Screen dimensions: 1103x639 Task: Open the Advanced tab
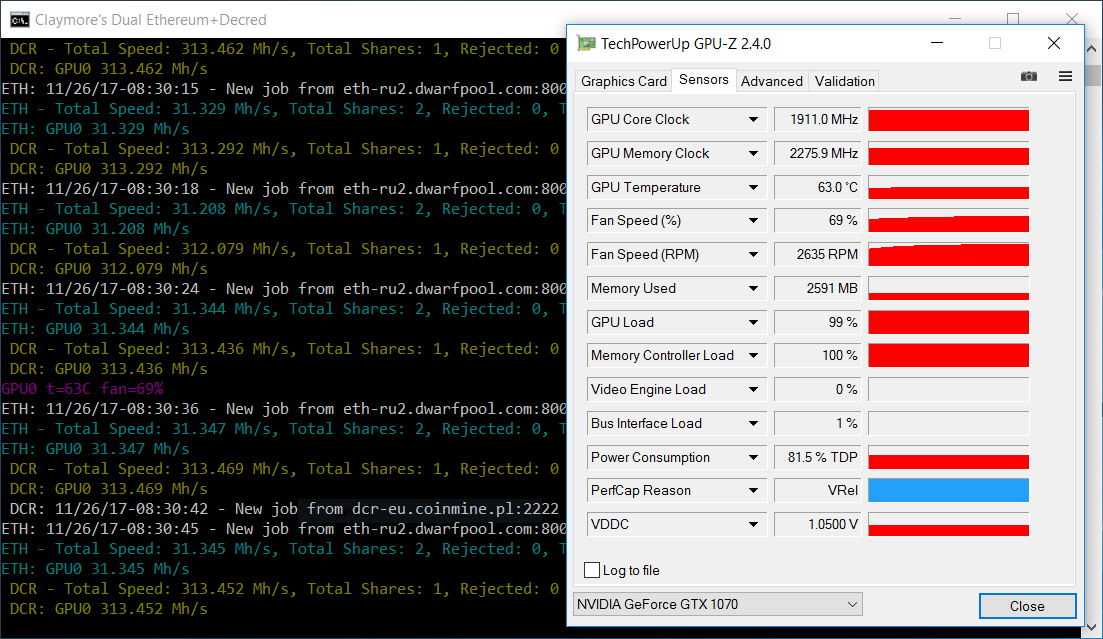tap(772, 81)
